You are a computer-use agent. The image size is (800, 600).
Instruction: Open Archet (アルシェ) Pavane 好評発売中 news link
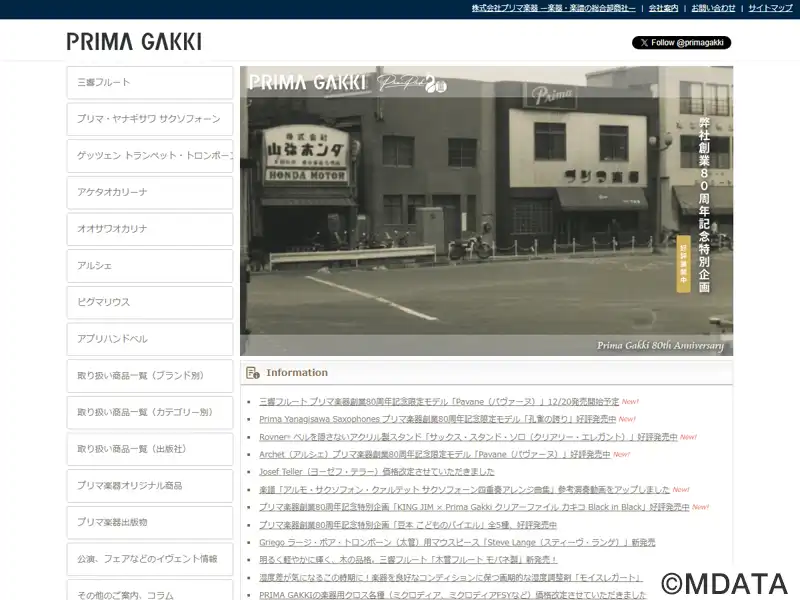tap(434, 455)
